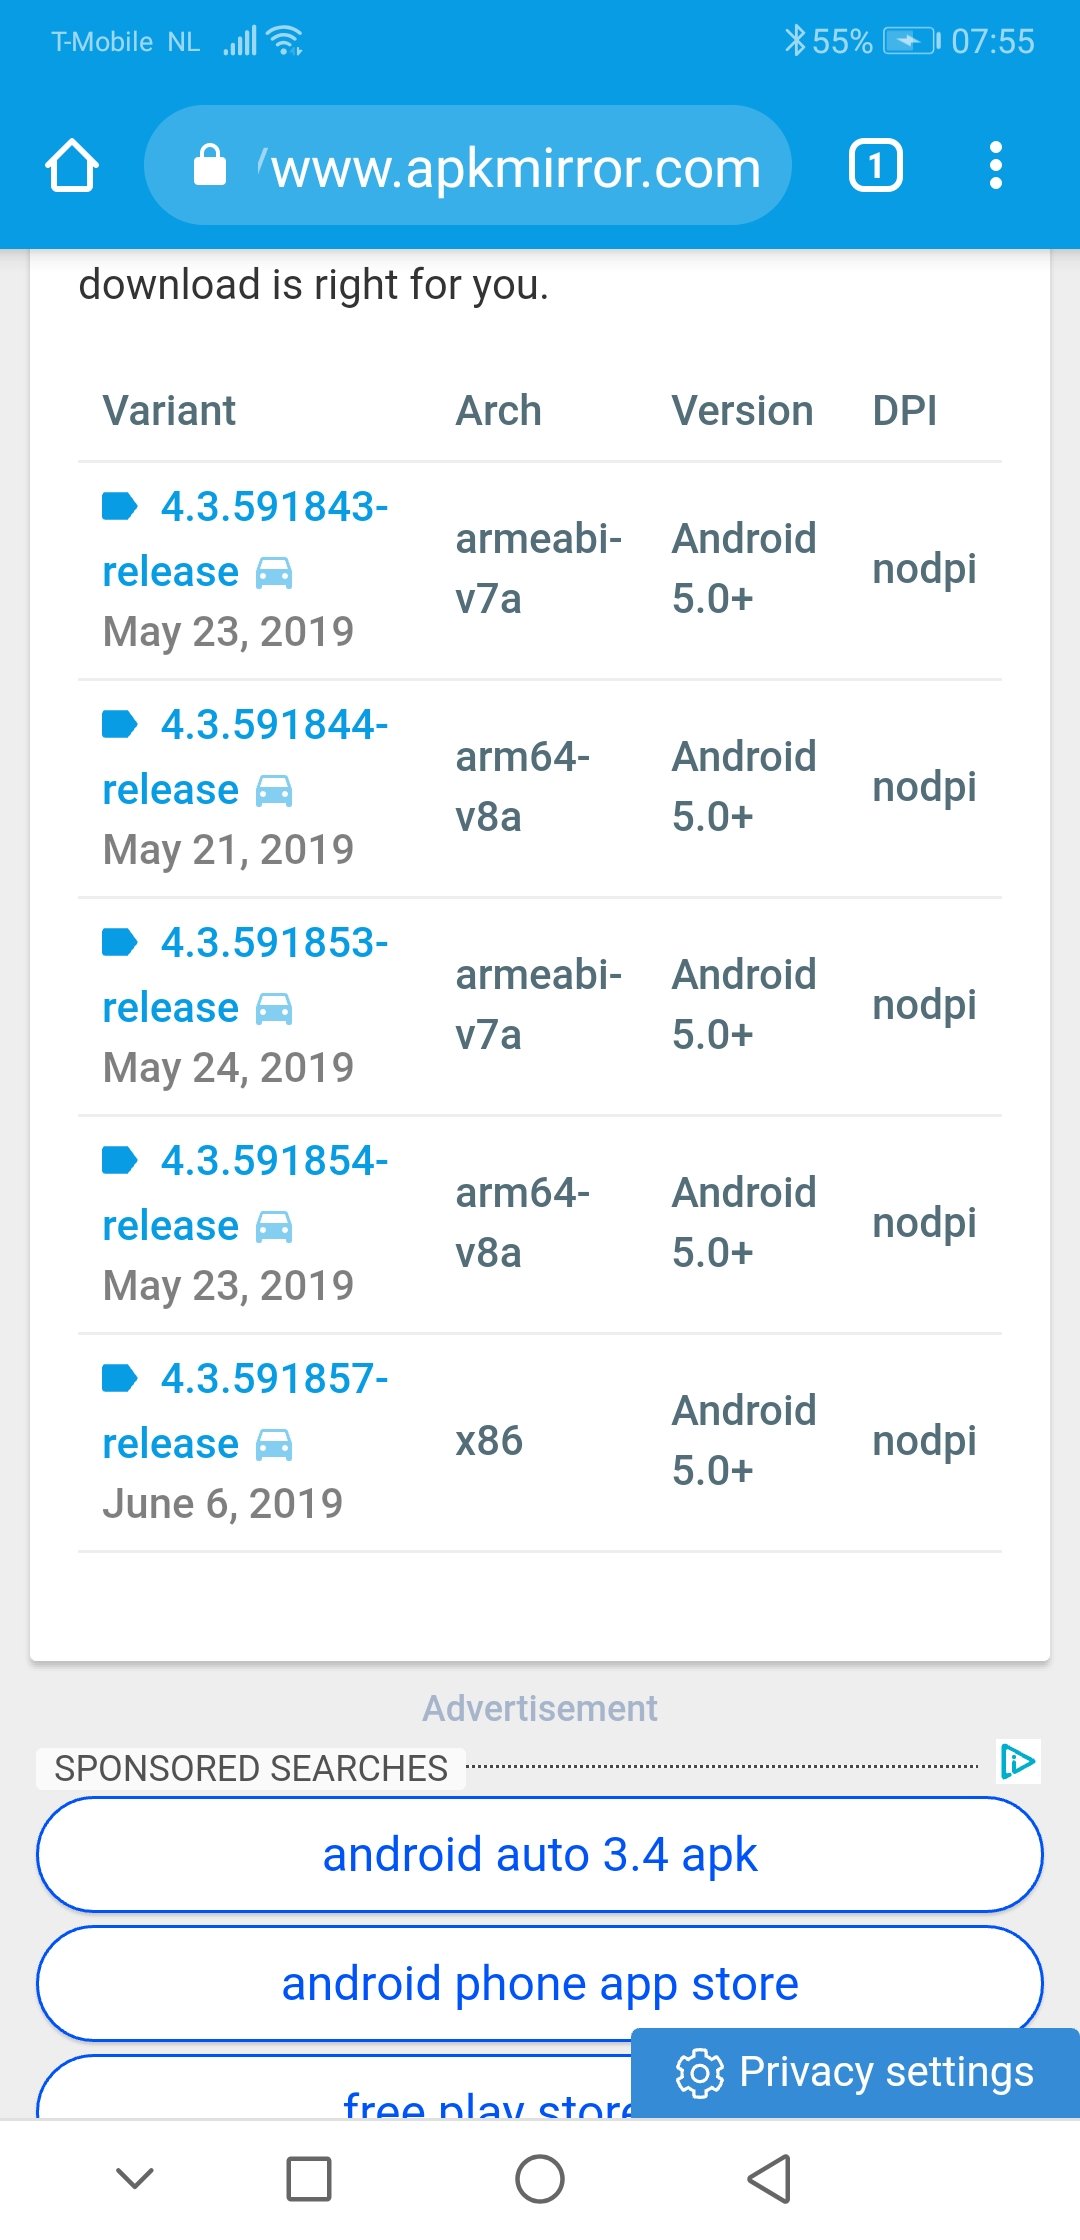Open the browser three-dot menu
Viewport: 1080px width, 2240px height.
[995, 165]
